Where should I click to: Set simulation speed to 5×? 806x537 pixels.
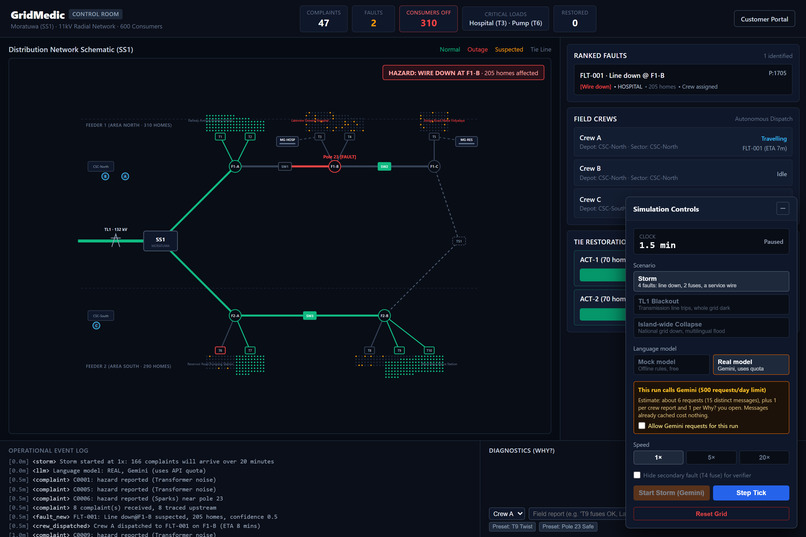pos(711,457)
